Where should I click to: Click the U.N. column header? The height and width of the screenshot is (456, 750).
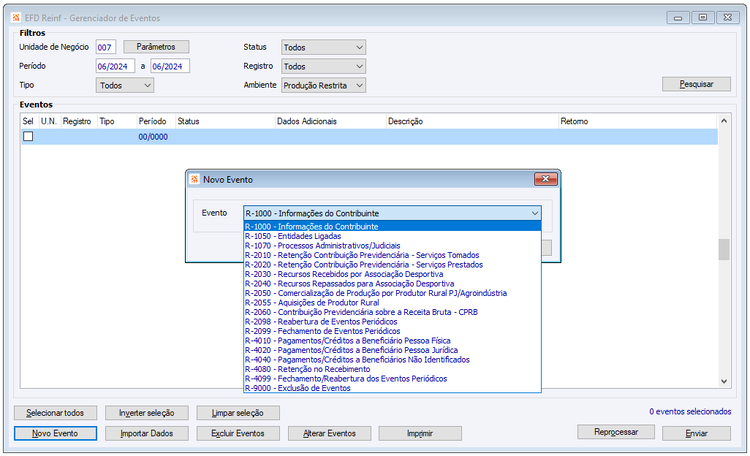pyautogui.click(x=49, y=122)
